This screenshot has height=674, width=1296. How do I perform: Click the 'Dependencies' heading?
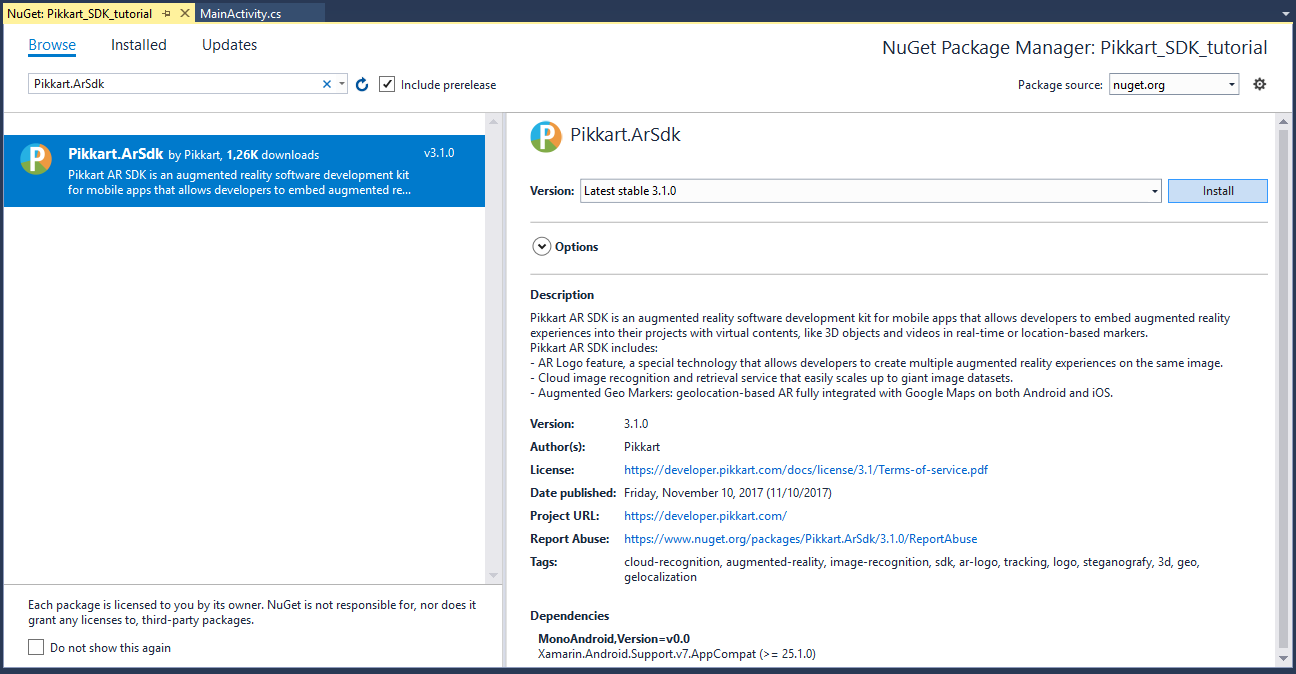tap(570, 616)
